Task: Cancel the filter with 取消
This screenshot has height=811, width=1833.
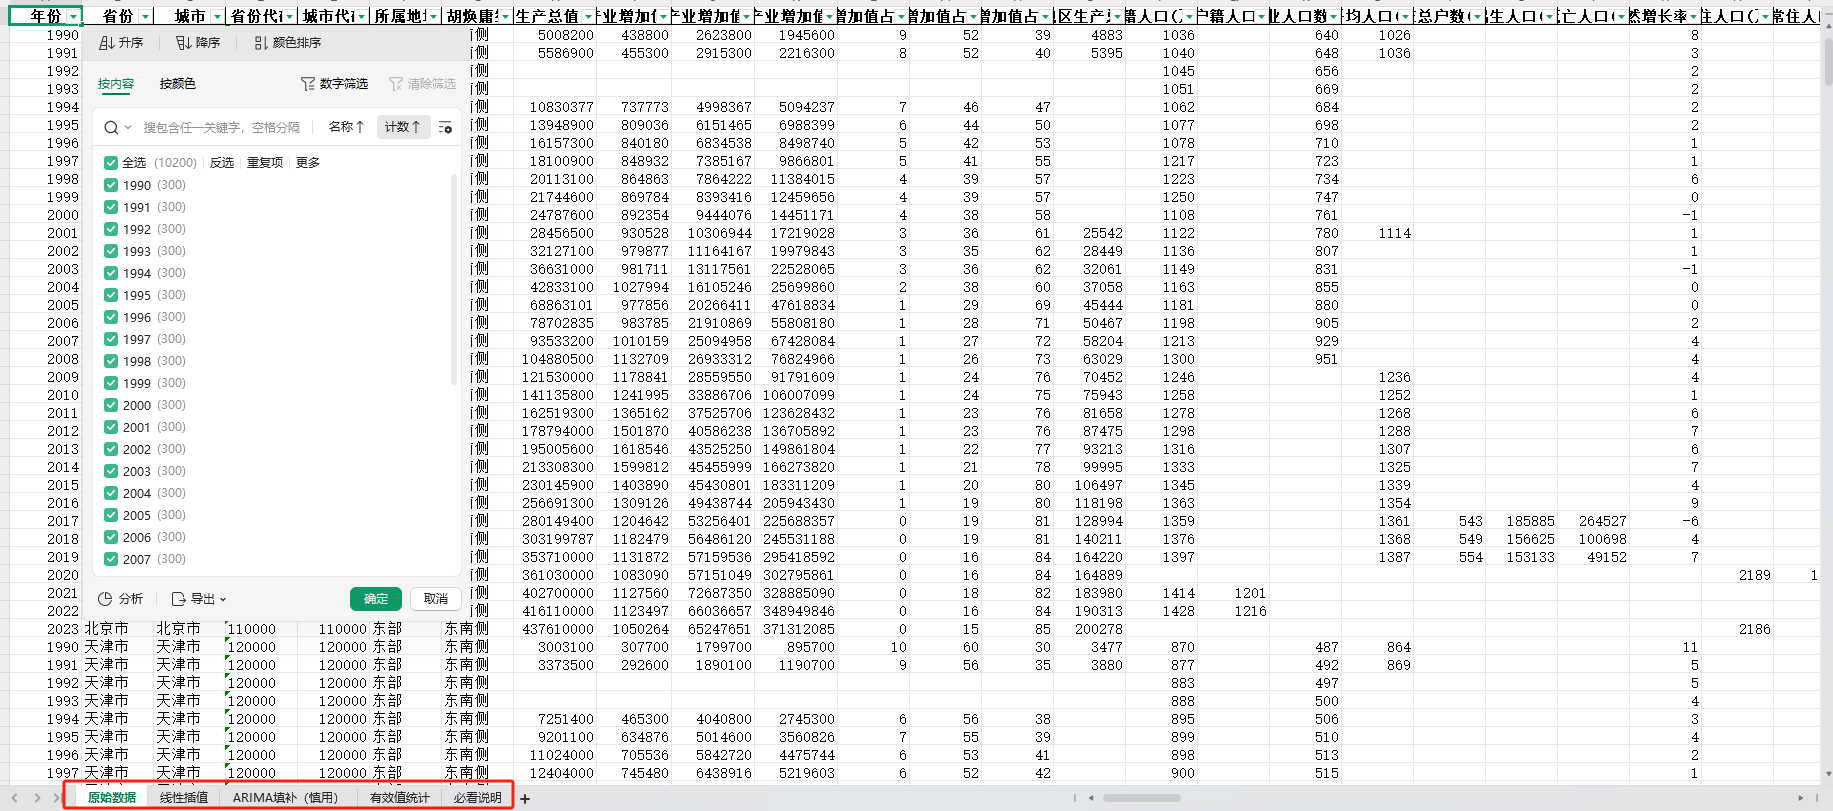Action: (436, 599)
